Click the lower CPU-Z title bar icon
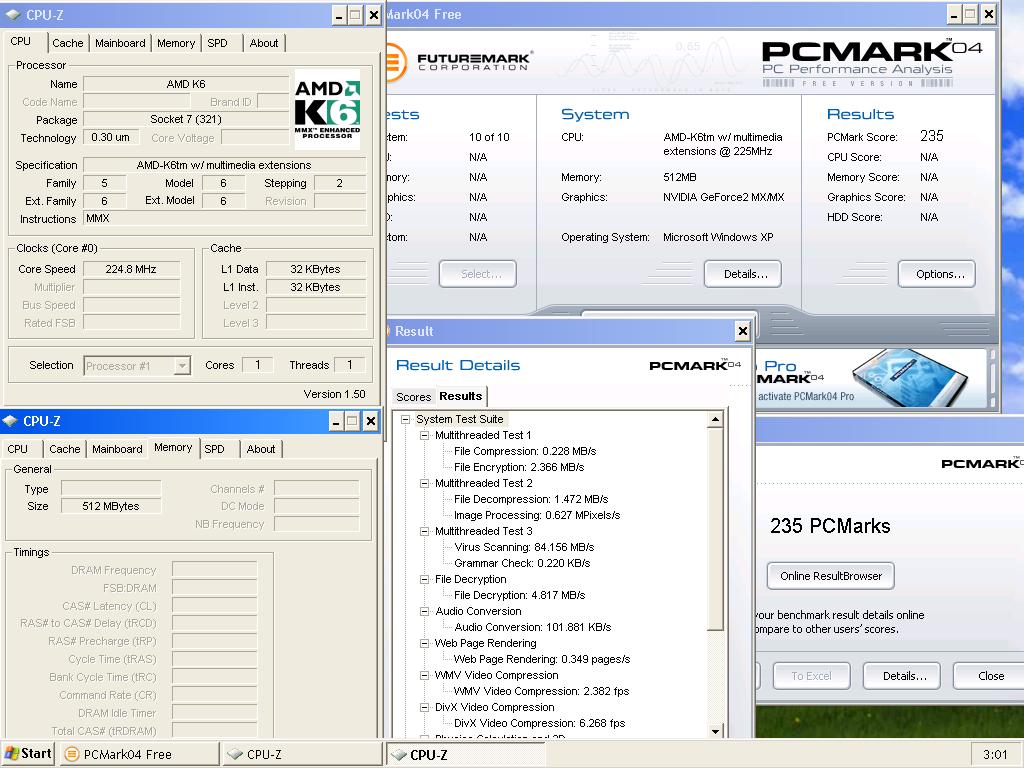The image size is (1024, 768). [10, 421]
